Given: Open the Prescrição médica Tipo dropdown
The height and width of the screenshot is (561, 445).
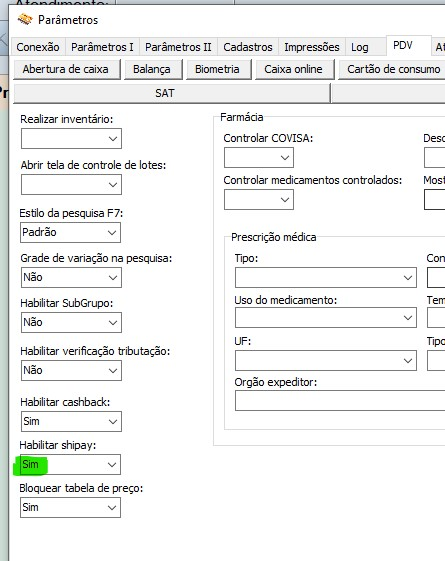Looking at the screenshot, I should tap(326, 277).
